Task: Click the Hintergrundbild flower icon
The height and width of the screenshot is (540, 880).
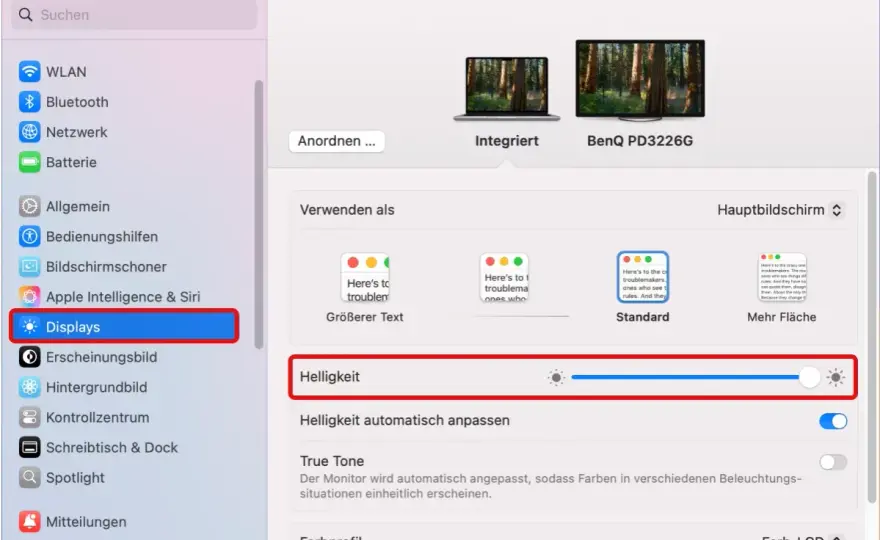Action: click(x=29, y=387)
